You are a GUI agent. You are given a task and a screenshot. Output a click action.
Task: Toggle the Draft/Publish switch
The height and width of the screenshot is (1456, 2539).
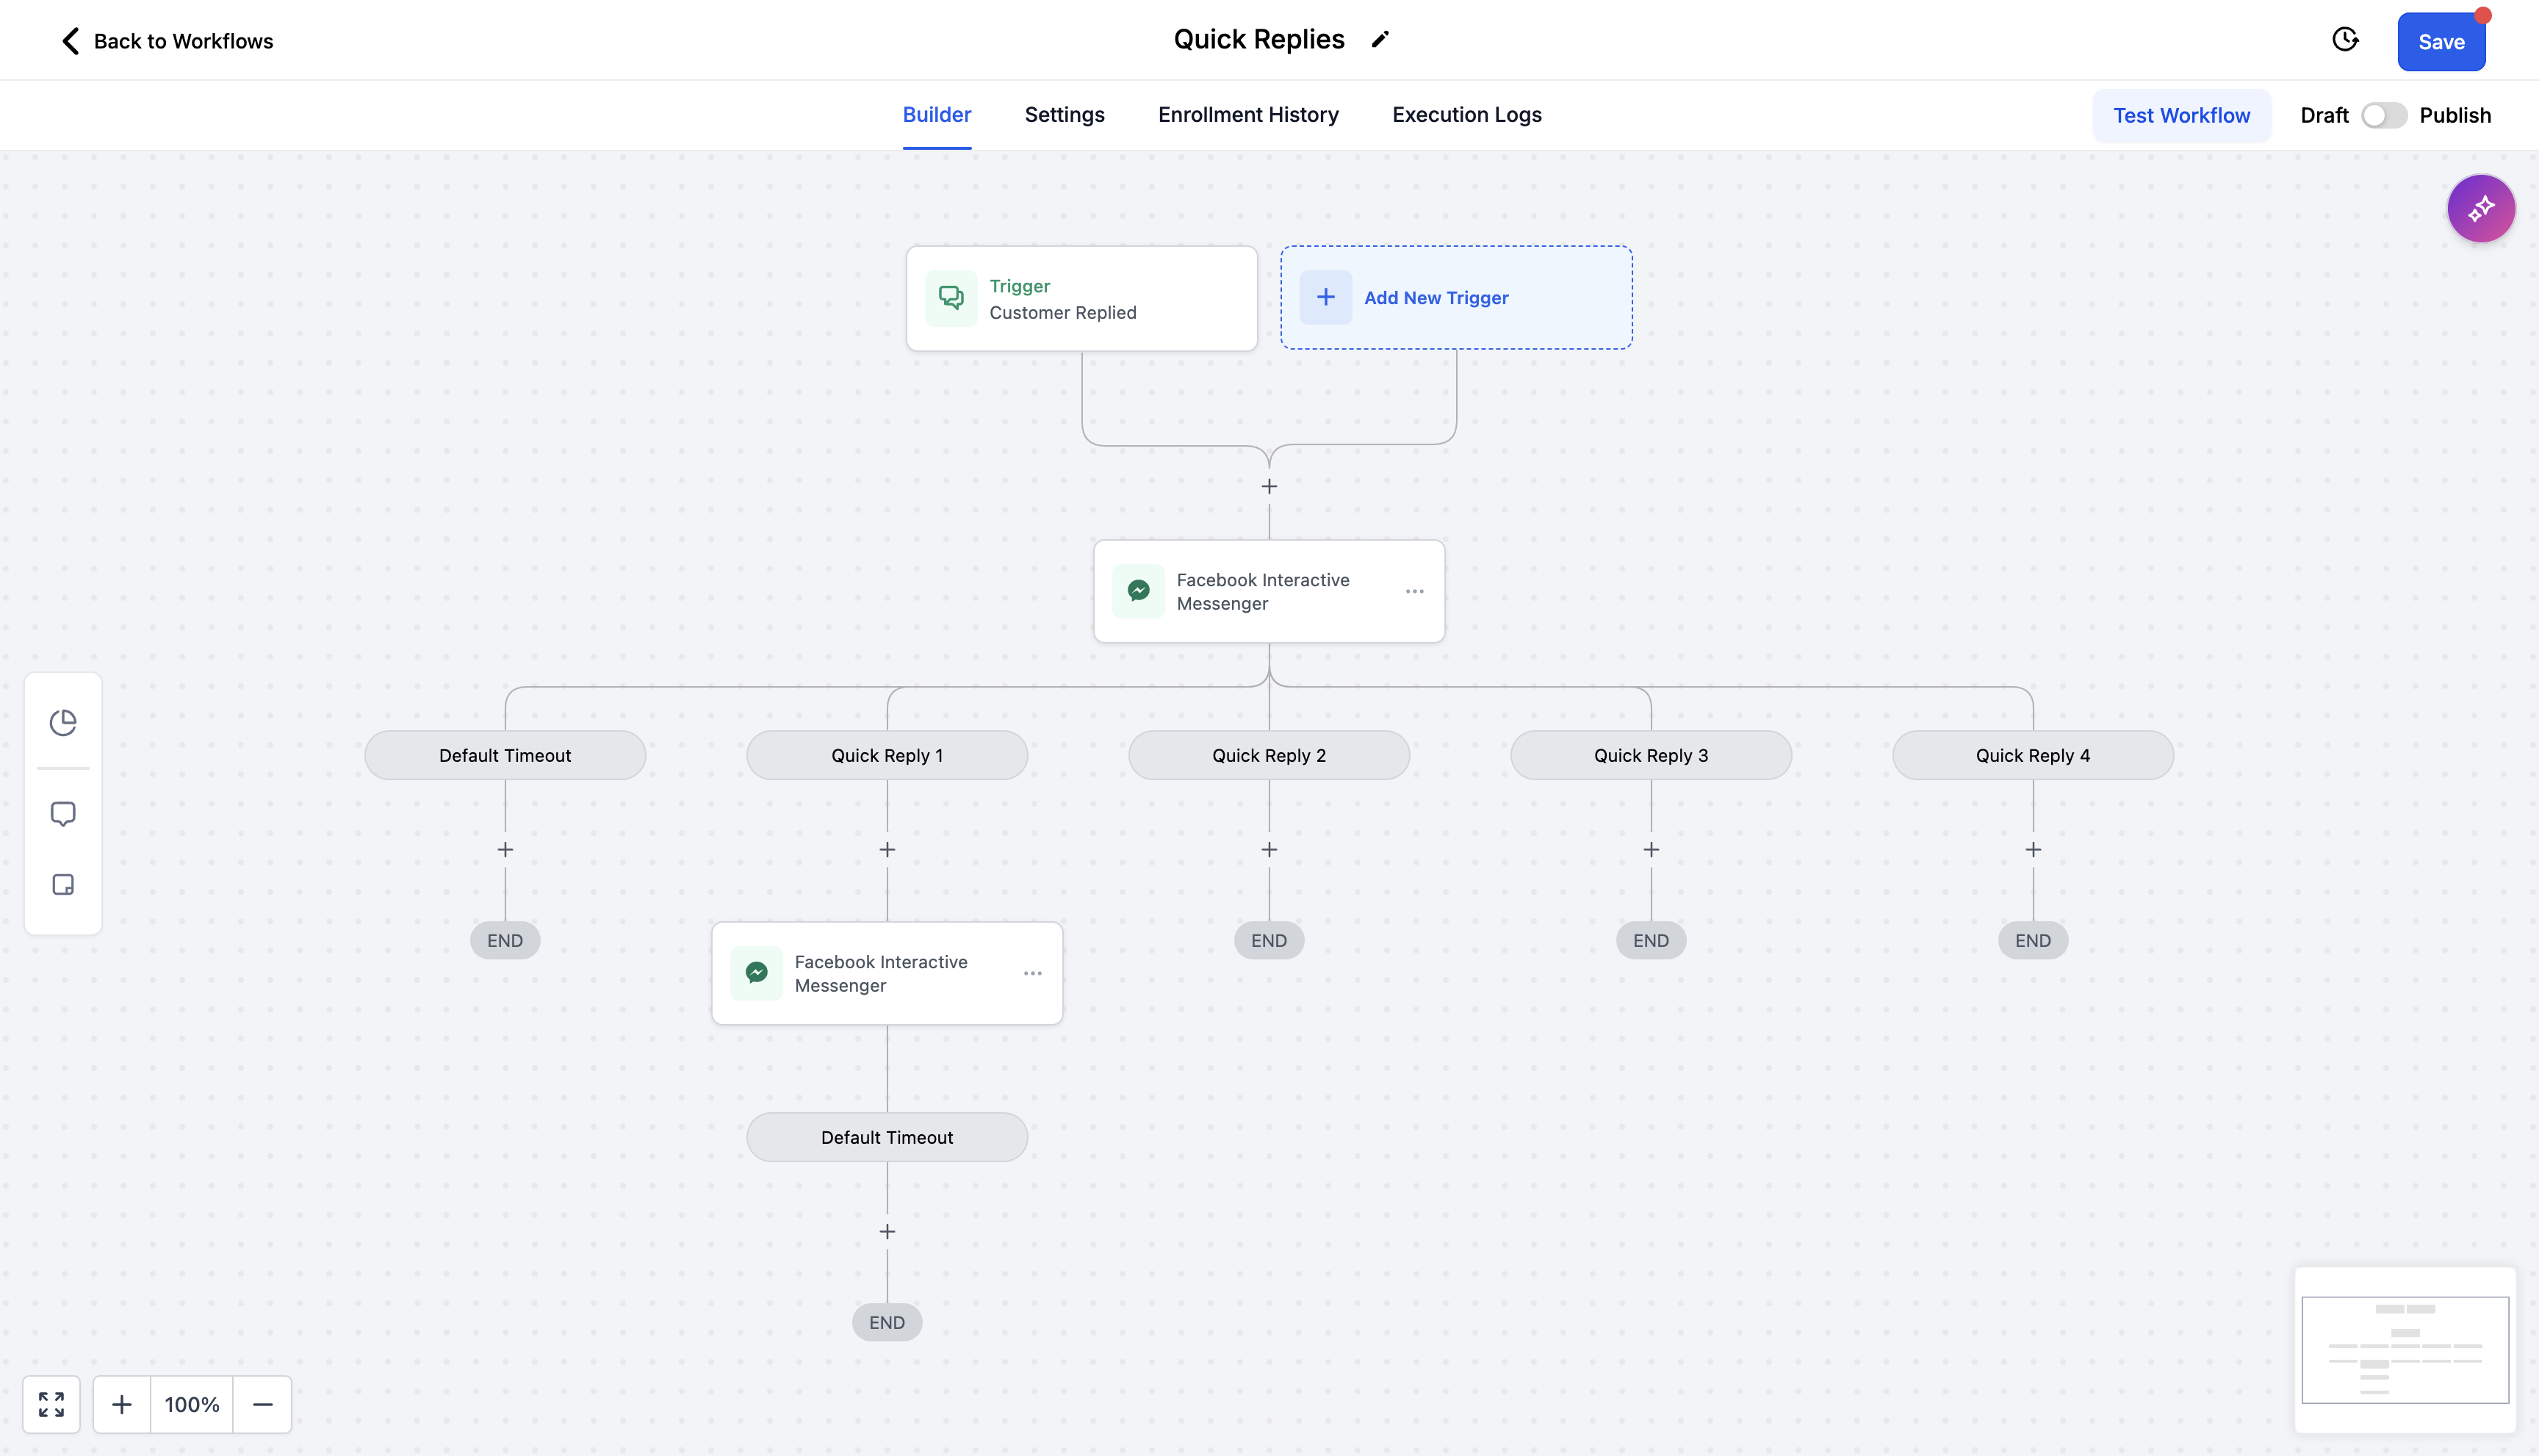tap(2384, 115)
